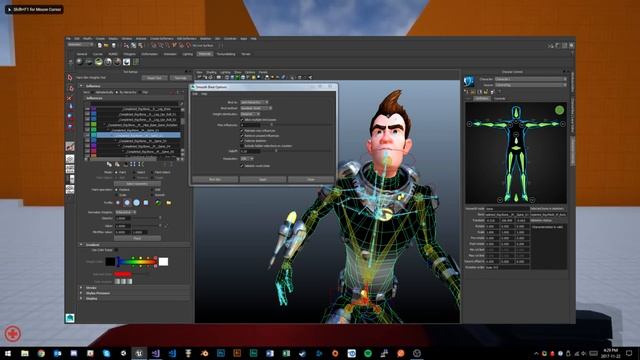This screenshot has height=360, width=640.
Task: Toggle Use Color Ramp checkbox
Action: [116, 250]
